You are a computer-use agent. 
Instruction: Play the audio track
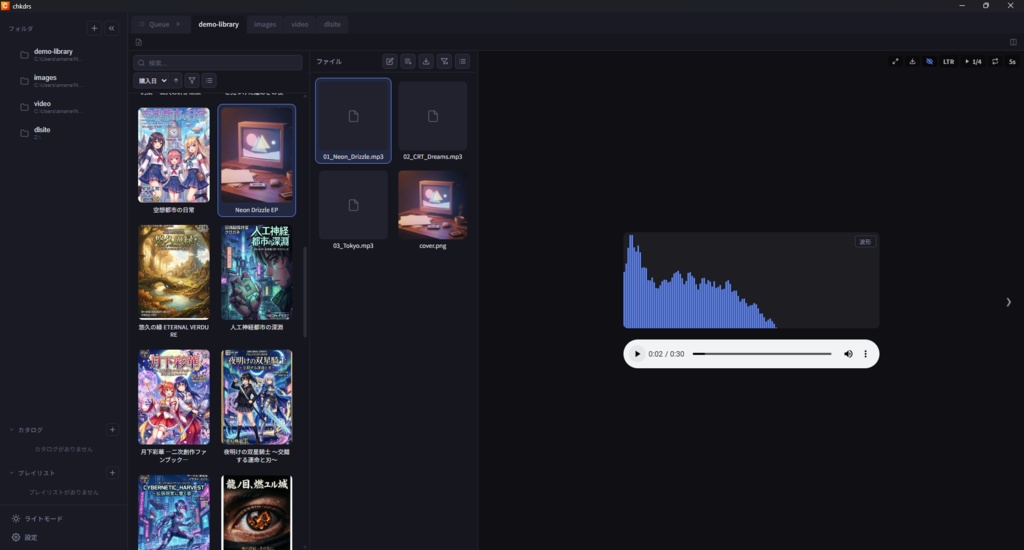(x=637, y=354)
